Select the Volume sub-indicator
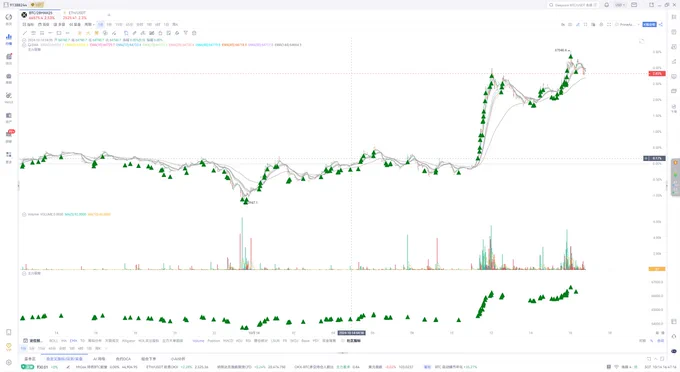Viewport: 680px width, 372px height. coord(198,341)
